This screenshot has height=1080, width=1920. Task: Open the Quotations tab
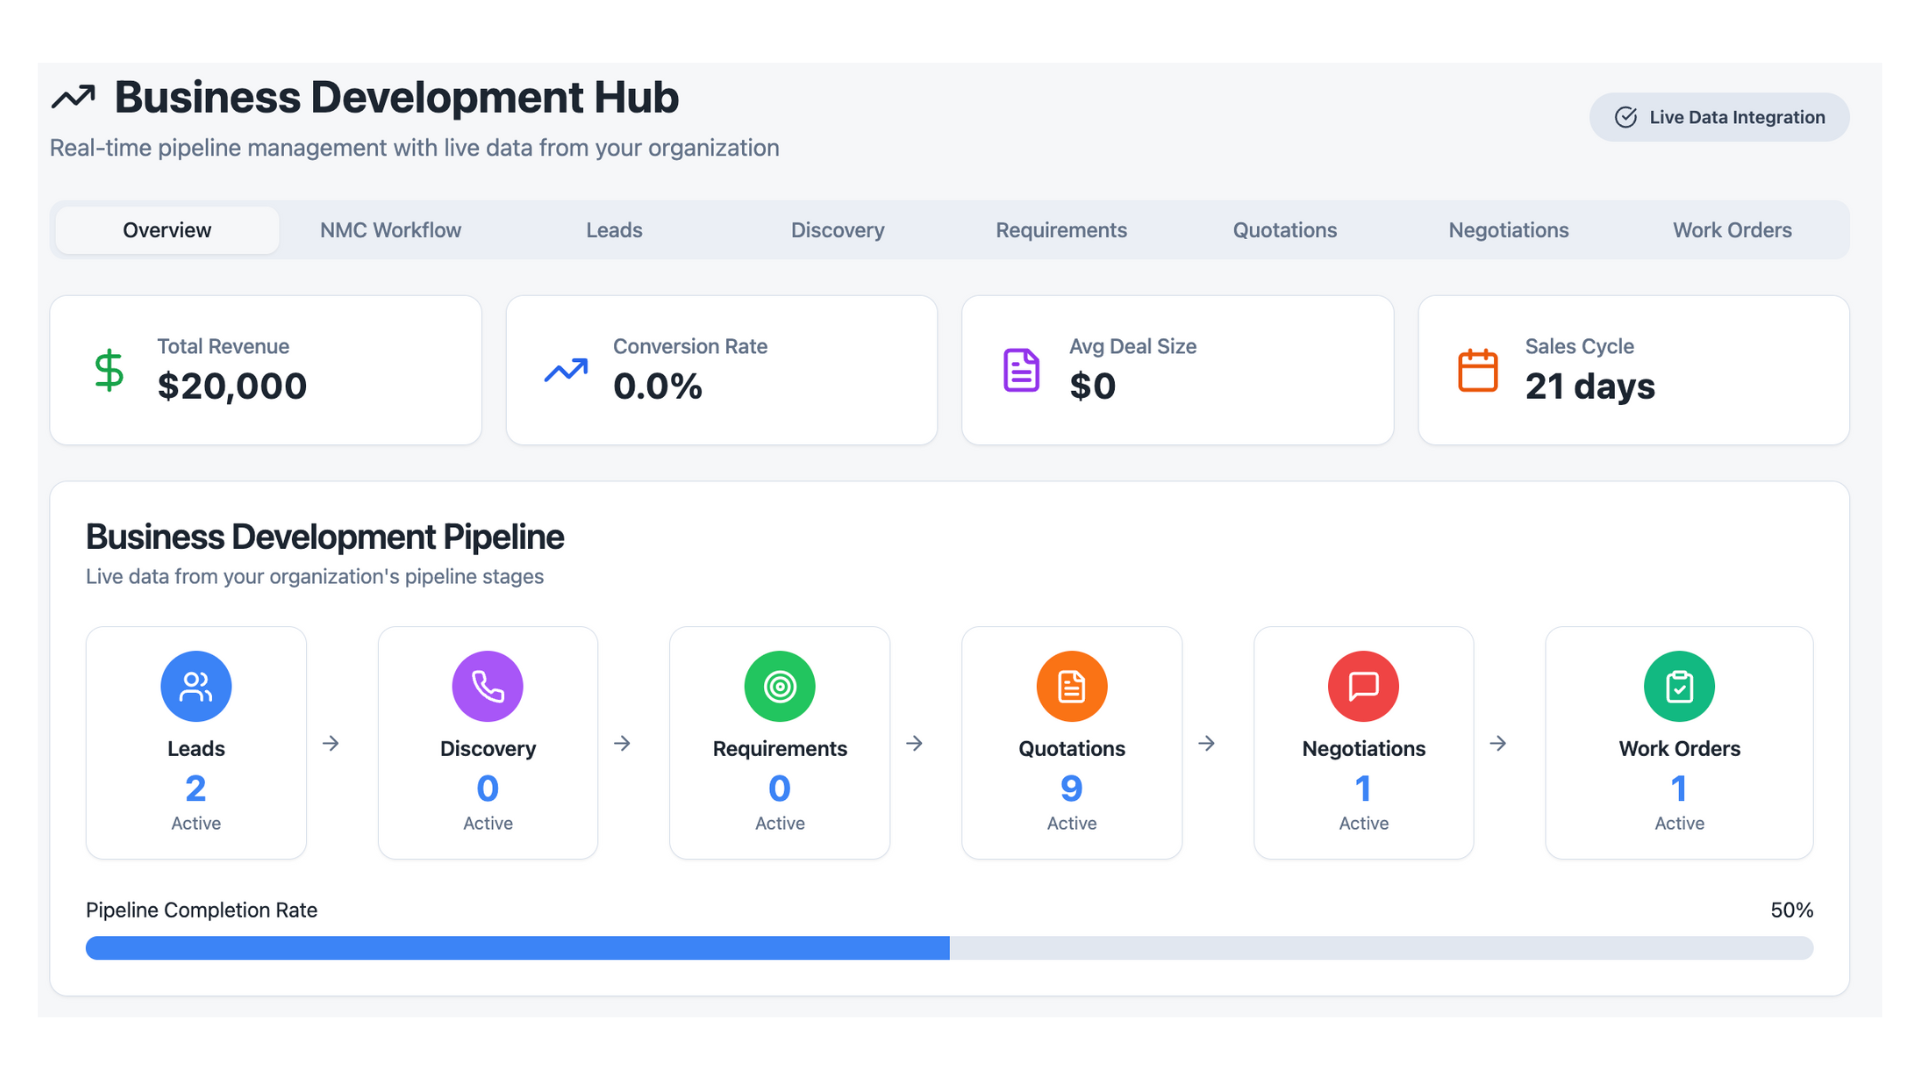pyautogui.click(x=1285, y=229)
